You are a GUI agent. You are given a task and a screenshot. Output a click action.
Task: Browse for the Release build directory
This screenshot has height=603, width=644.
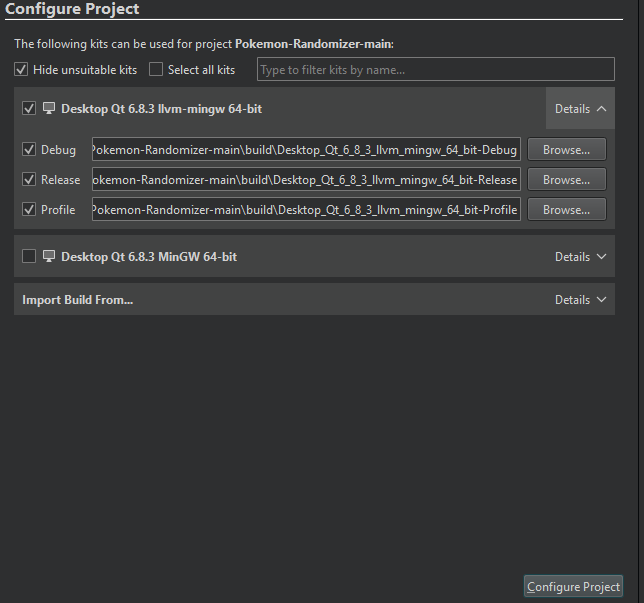(x=567, y=179)
